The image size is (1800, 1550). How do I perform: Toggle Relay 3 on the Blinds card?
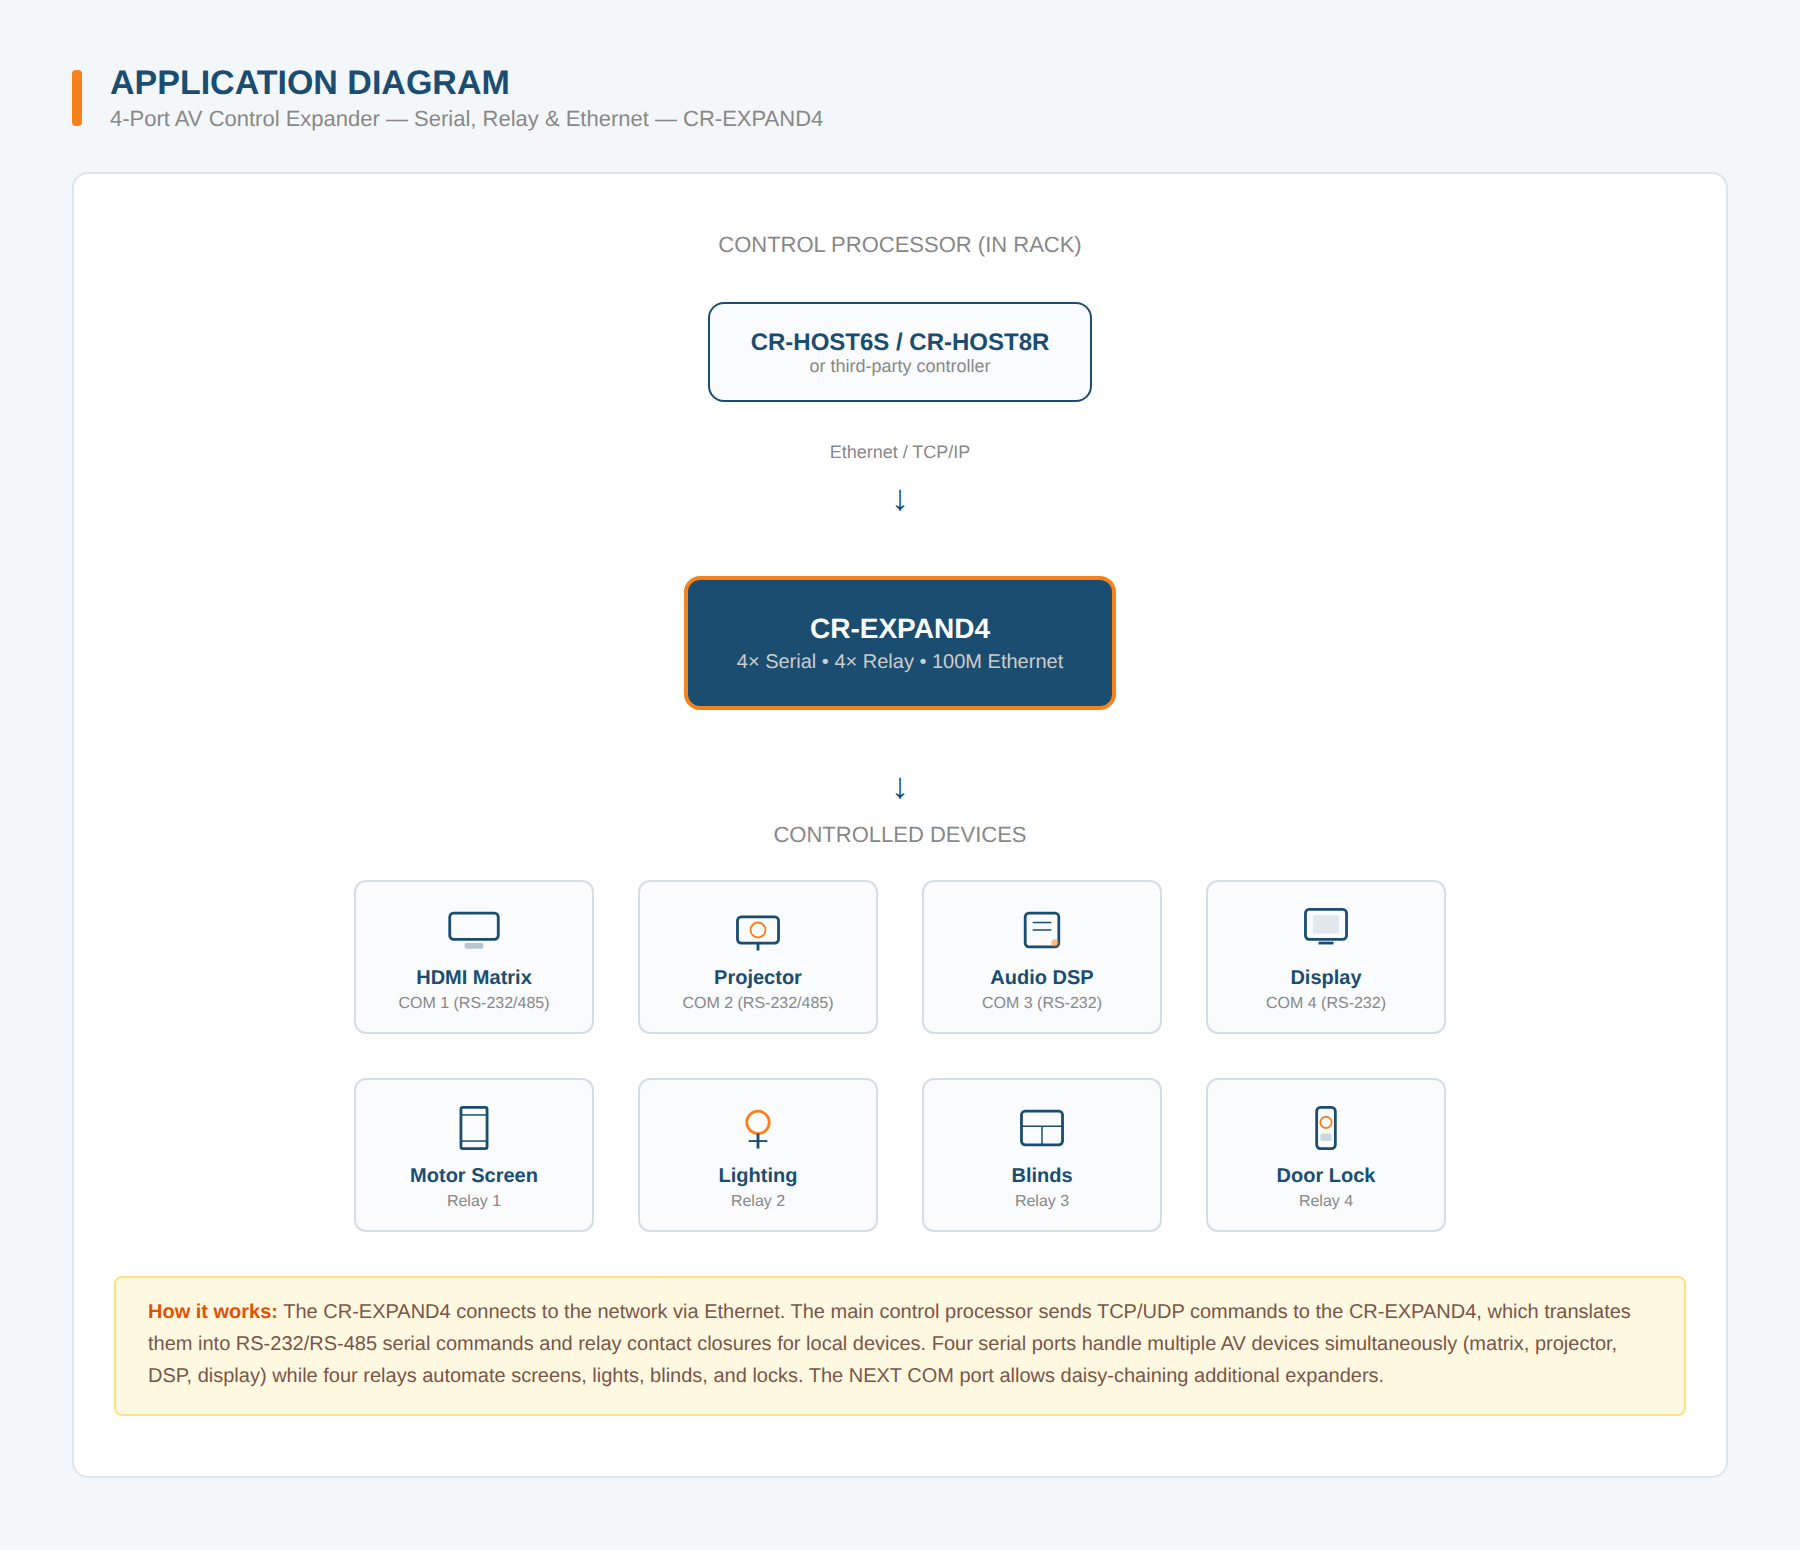(1041, 1200)
